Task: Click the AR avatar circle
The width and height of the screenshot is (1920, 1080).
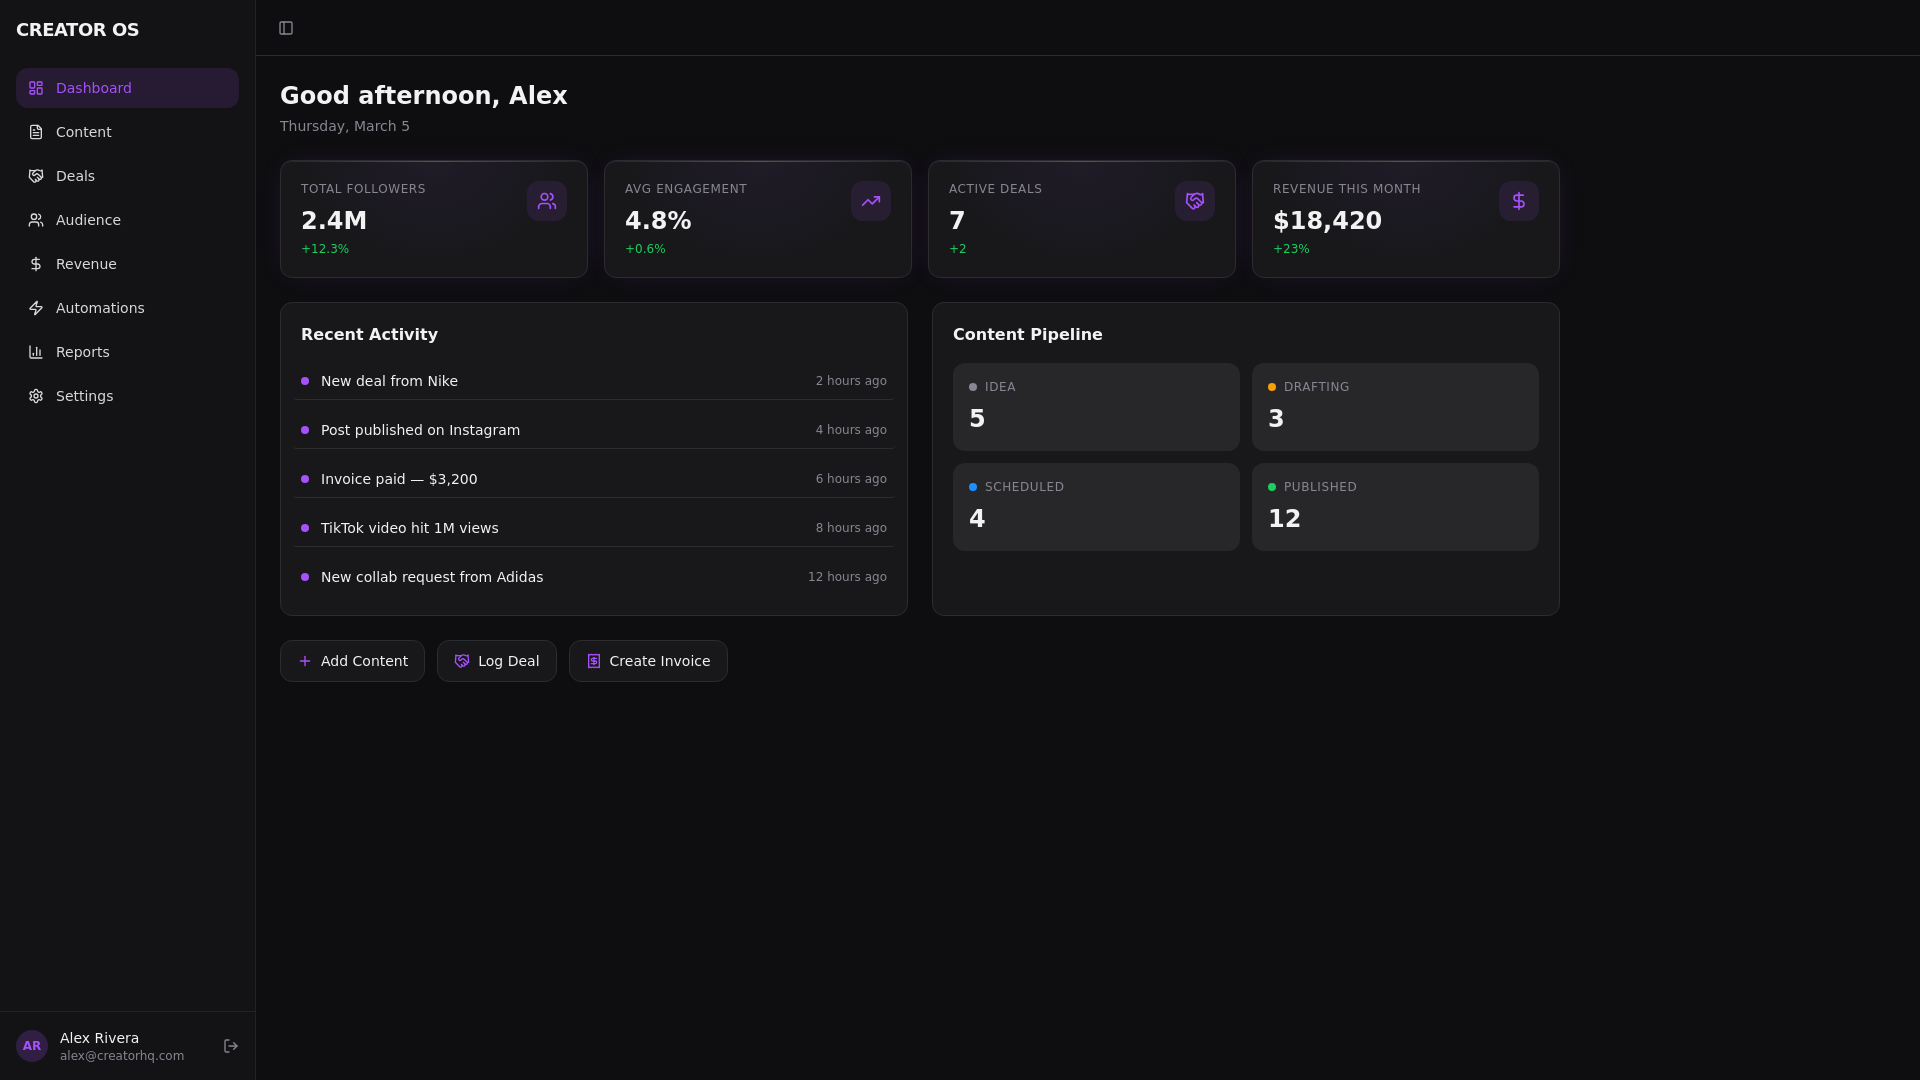Action: click(x=32, y=1046)
